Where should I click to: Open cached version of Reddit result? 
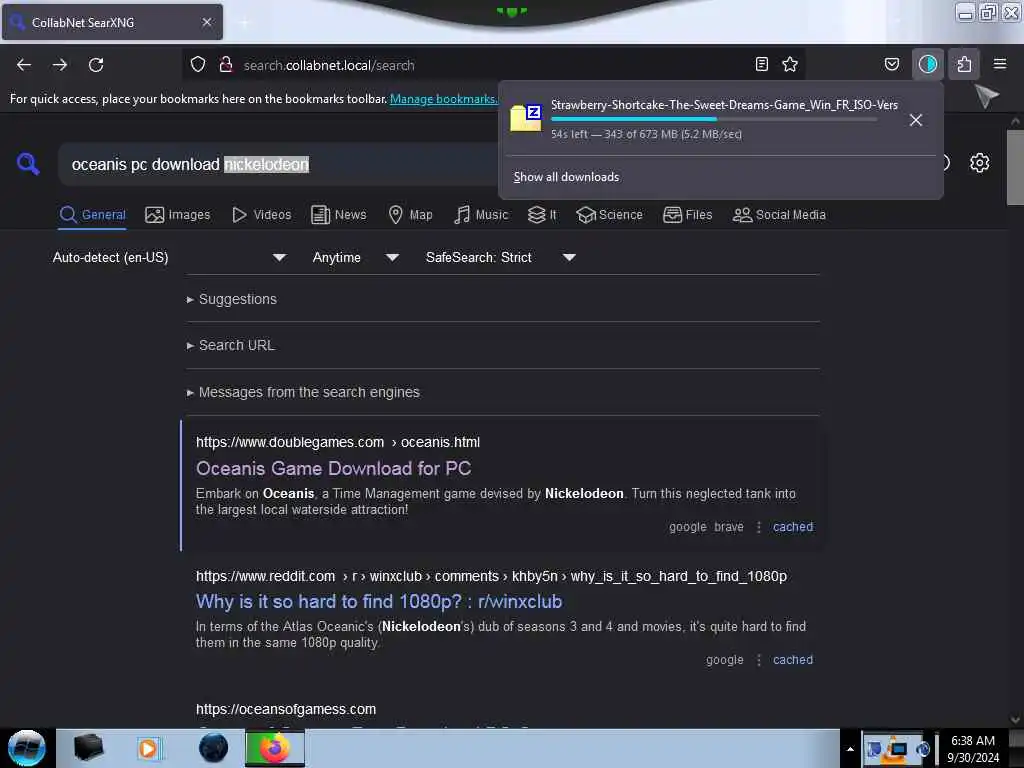pos(793,660)
